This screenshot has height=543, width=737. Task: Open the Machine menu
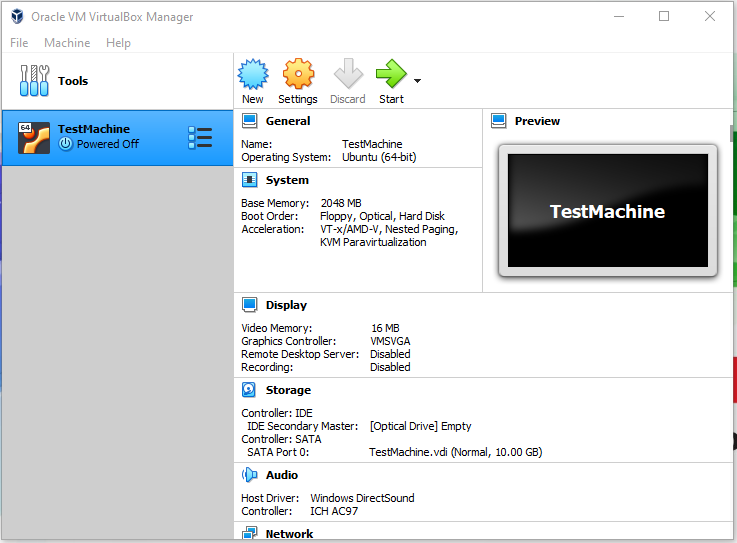point(67,43)
